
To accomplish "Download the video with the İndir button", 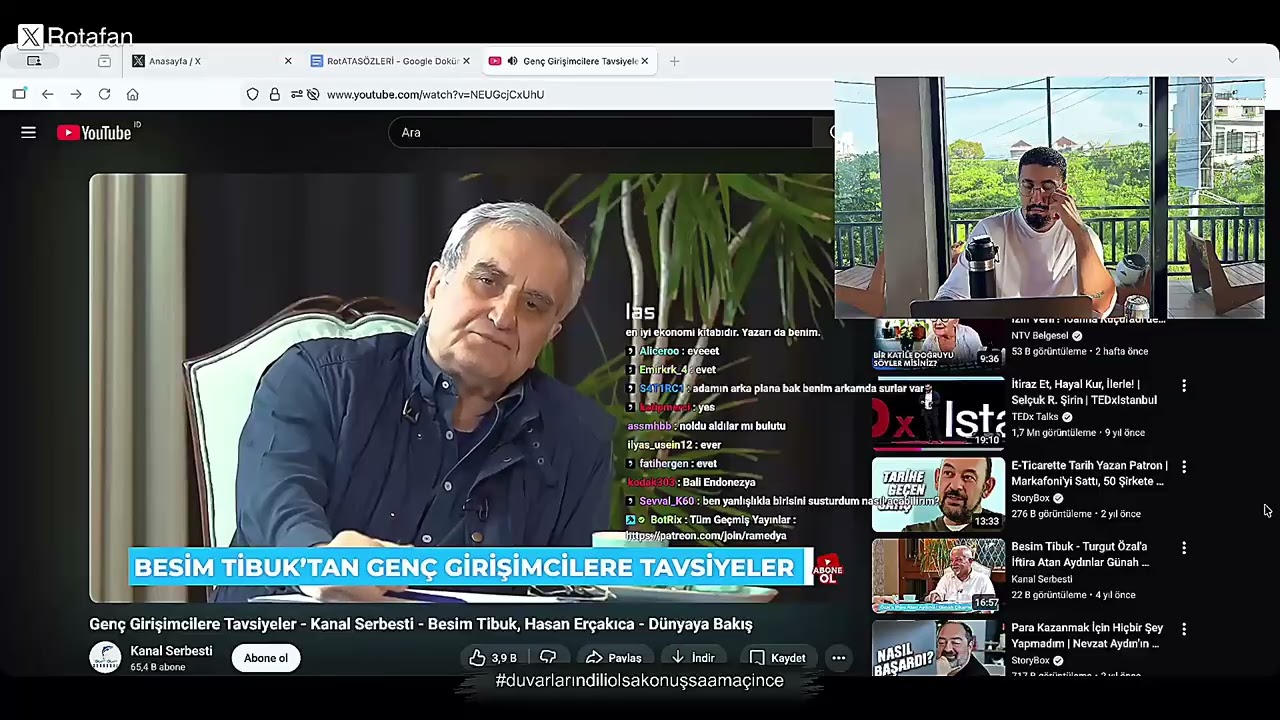I will tap(692, 657).
